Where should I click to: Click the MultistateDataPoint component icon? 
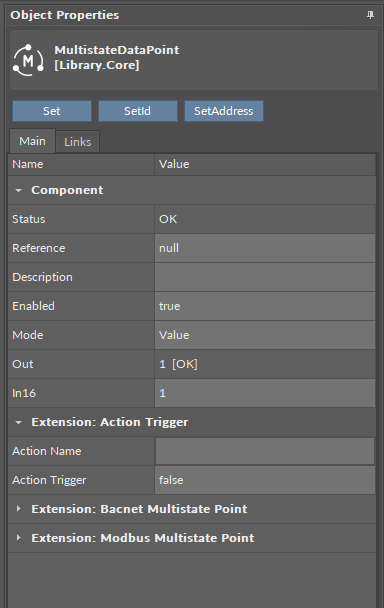point(28,60)
